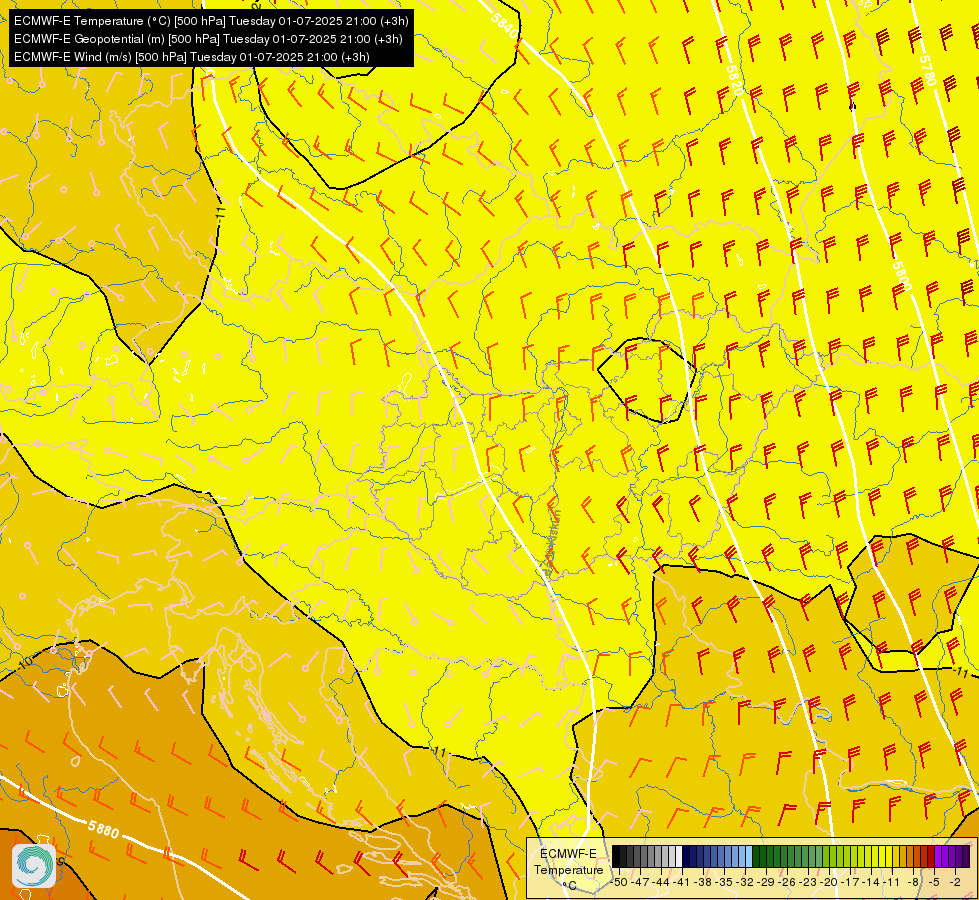The image size is (979, 900).
Task: Click the -38 legend tick label
Action: (x=703, y=882)
